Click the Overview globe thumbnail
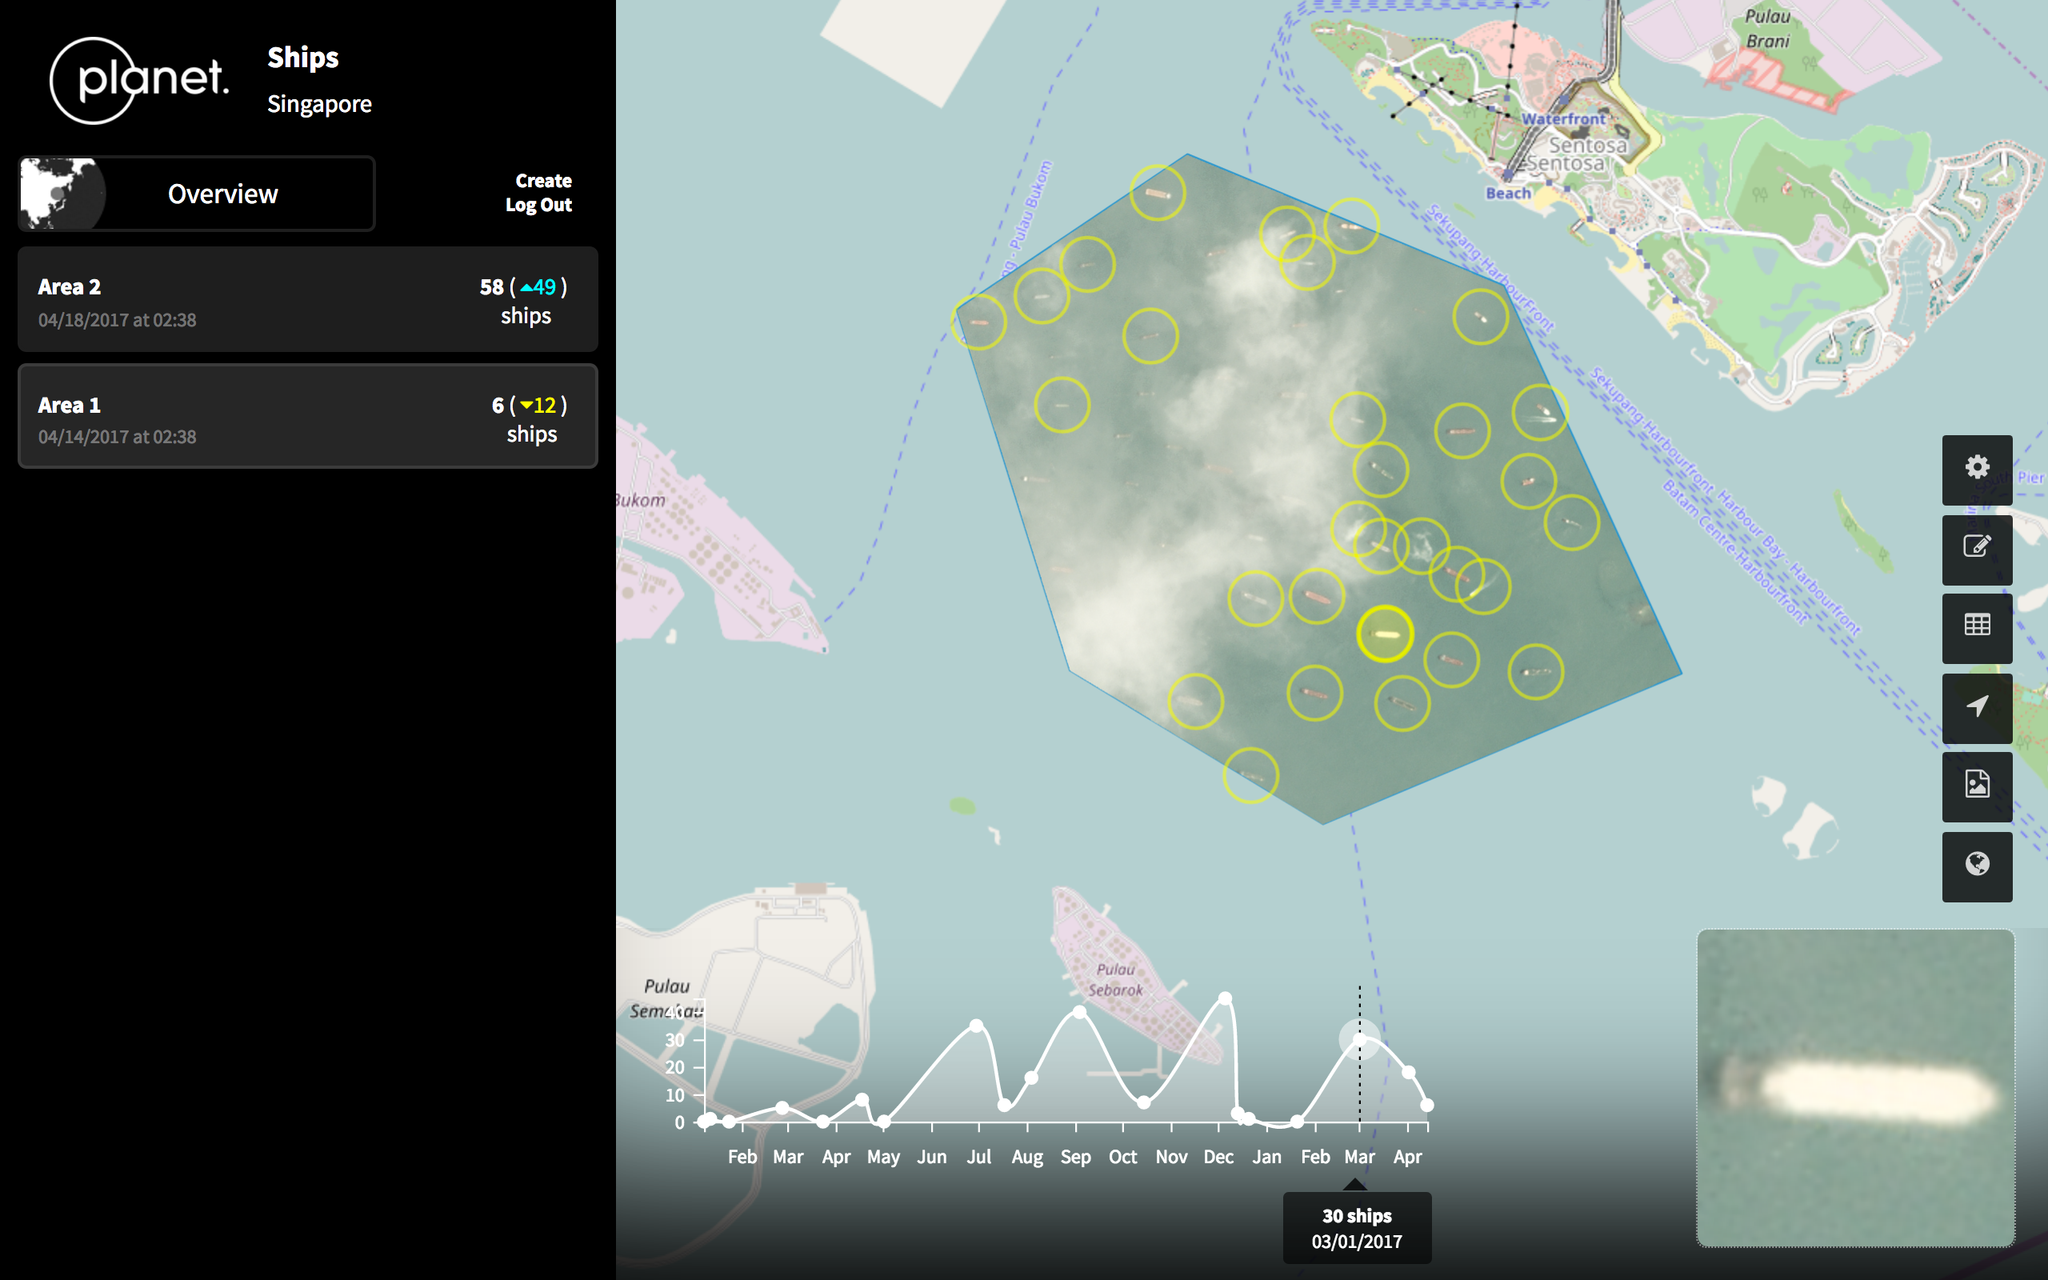 61,194
